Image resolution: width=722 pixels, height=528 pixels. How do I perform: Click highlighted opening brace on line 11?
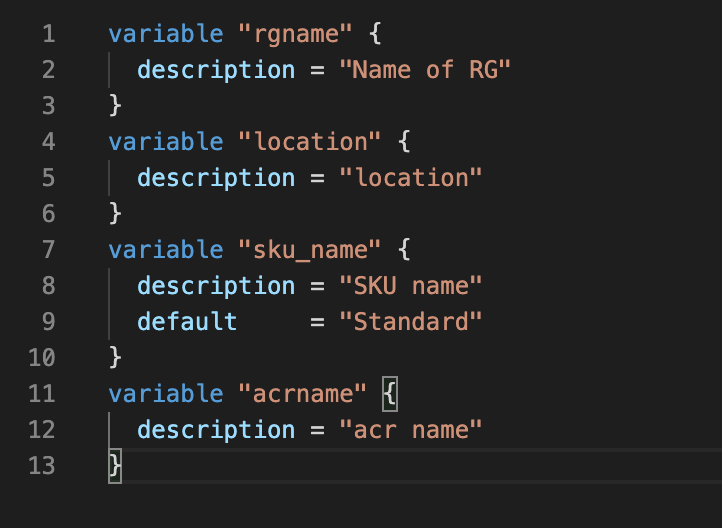390,394
